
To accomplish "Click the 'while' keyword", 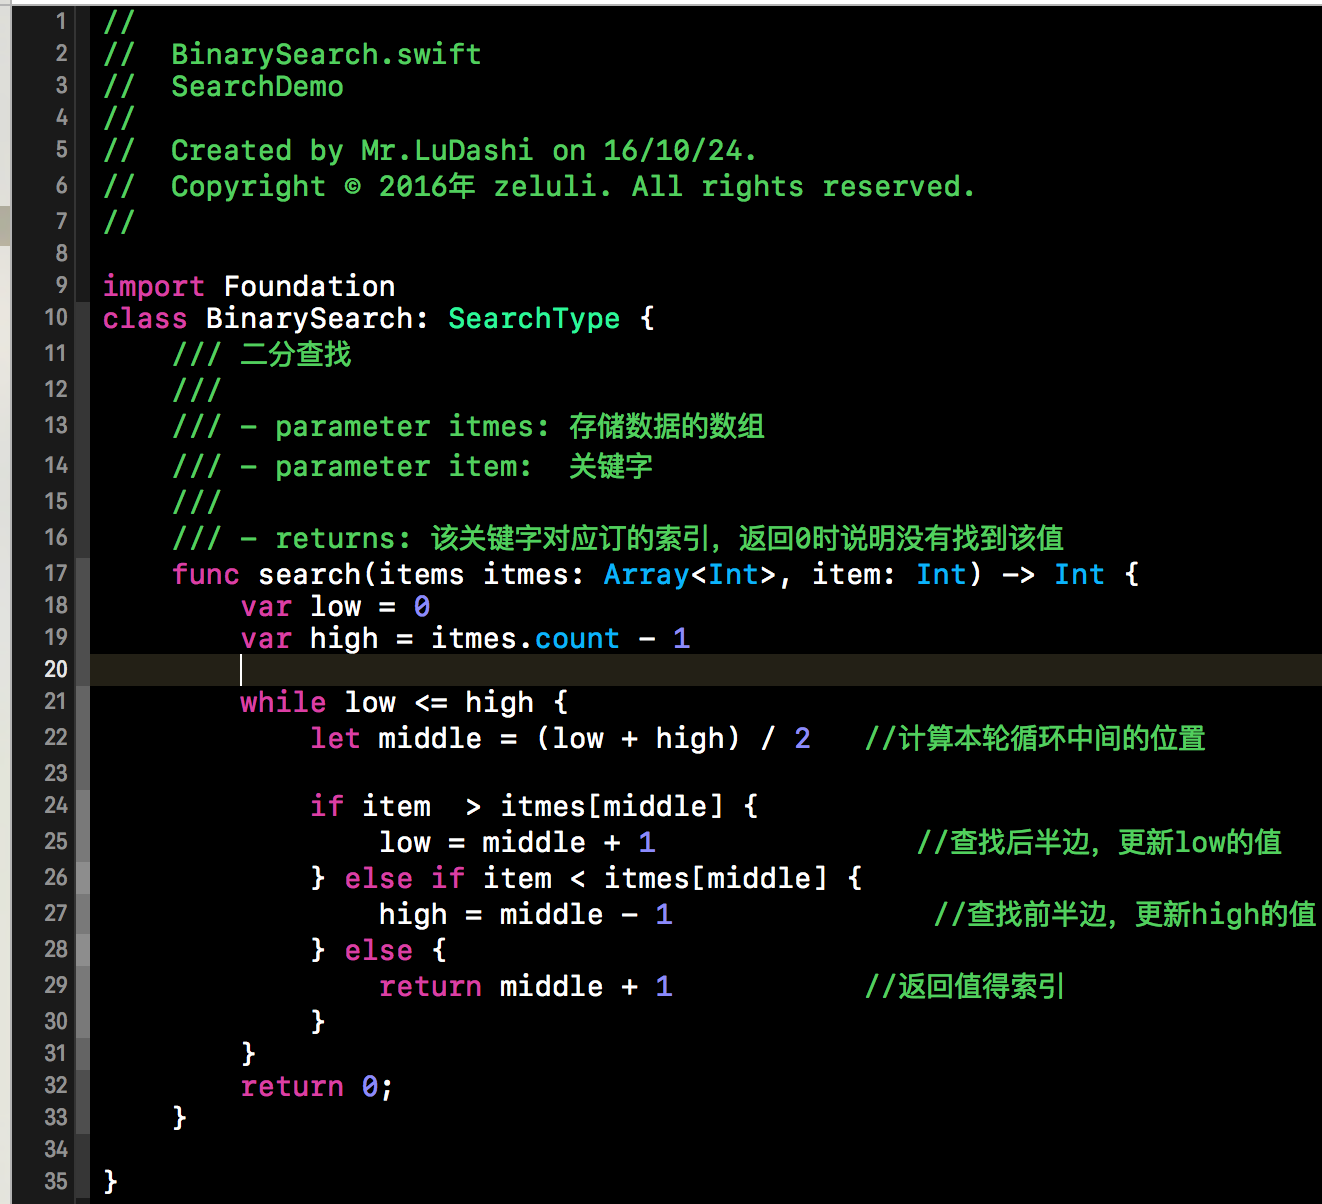I will click(283, 702).
